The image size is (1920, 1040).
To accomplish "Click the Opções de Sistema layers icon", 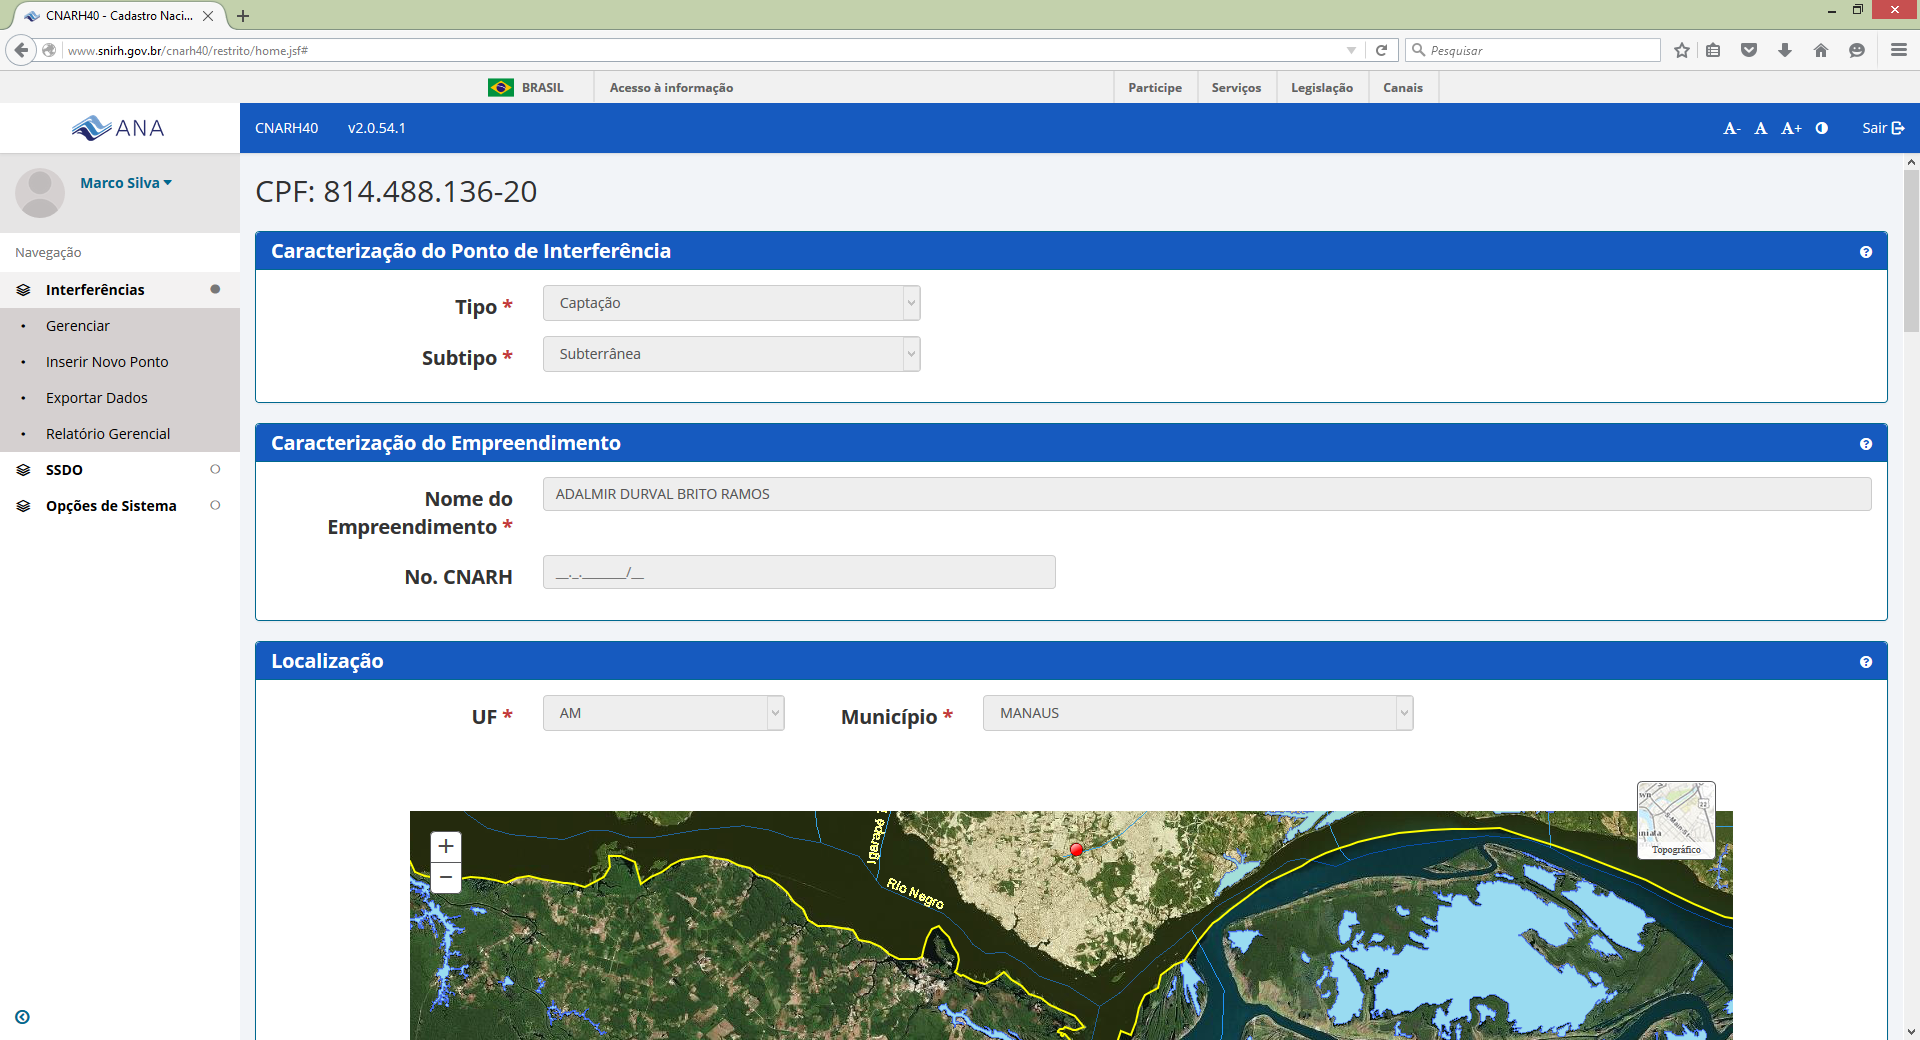I will 23,506.
